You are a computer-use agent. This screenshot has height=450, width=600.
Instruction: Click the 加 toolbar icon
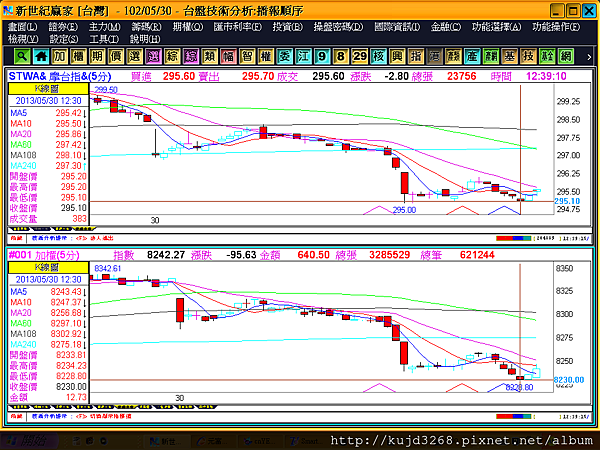[60, 57]
